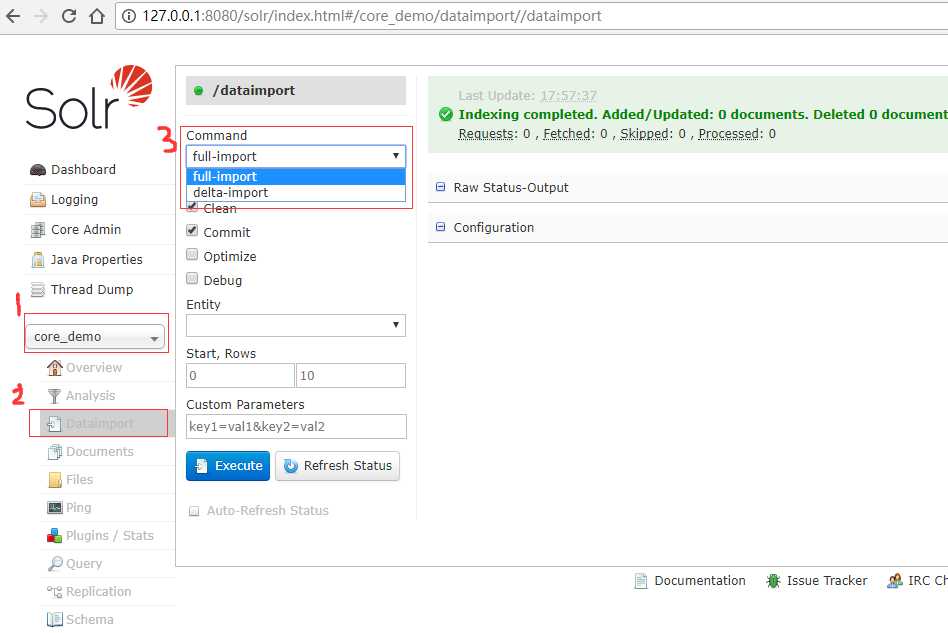Viewport: 948px width, 633px height.
Task: Click the Dataimport document icon
Action: coord(54,424)
